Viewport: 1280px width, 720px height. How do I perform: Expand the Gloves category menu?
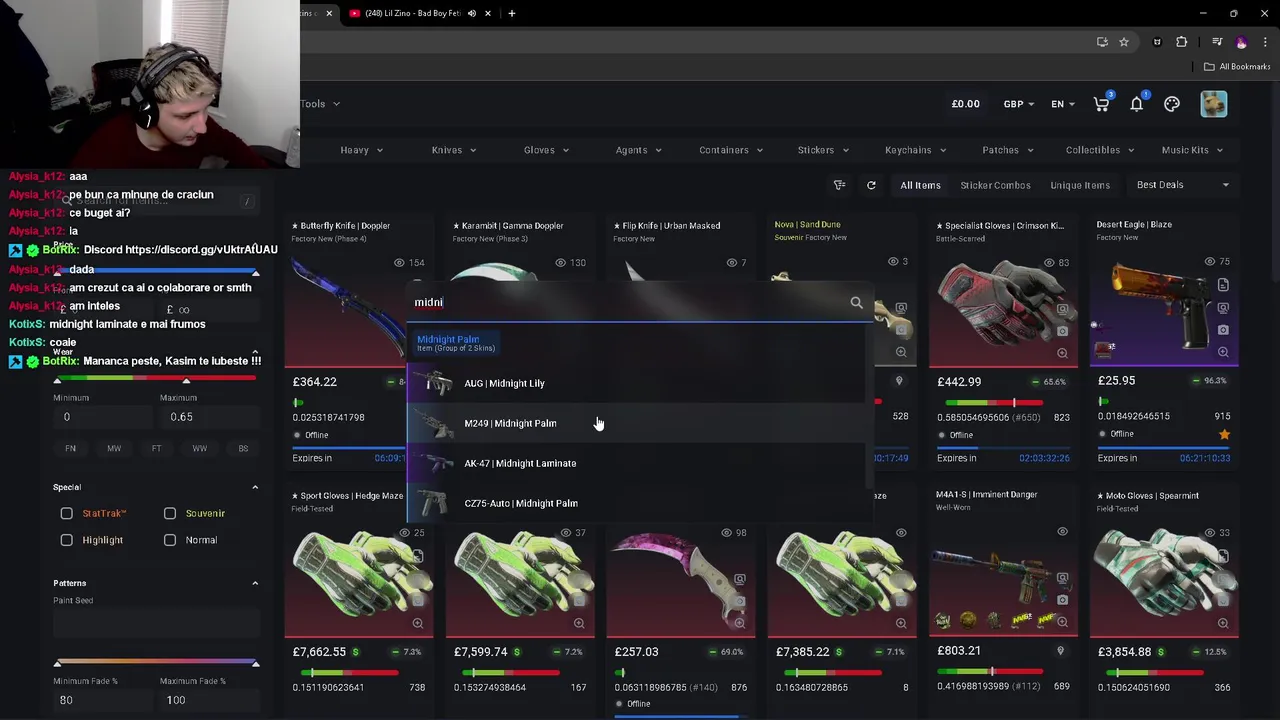tap(546, 150)
